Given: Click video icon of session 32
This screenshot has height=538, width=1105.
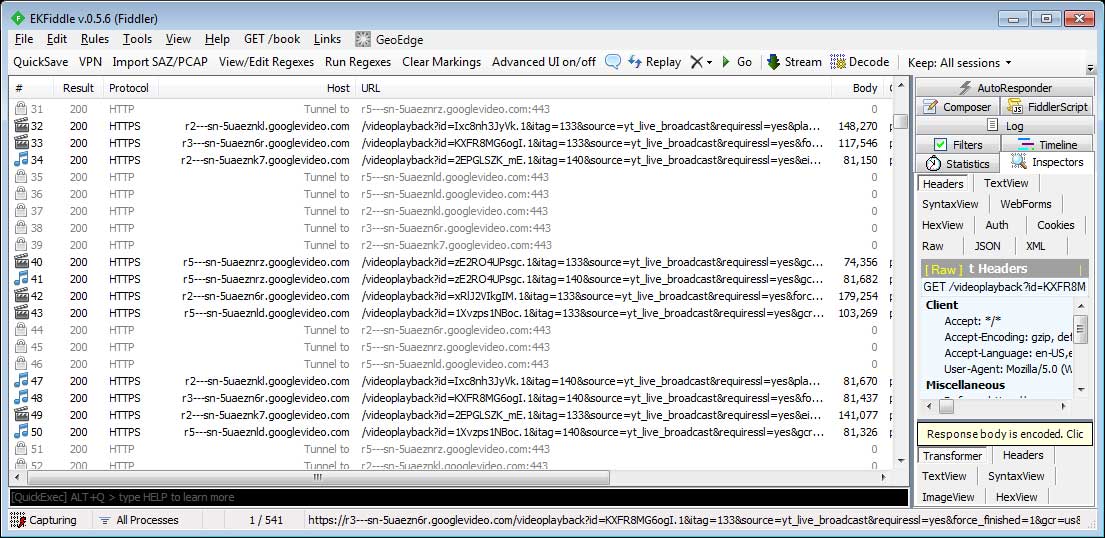Looking at the screenshot, I should (21, 126).
